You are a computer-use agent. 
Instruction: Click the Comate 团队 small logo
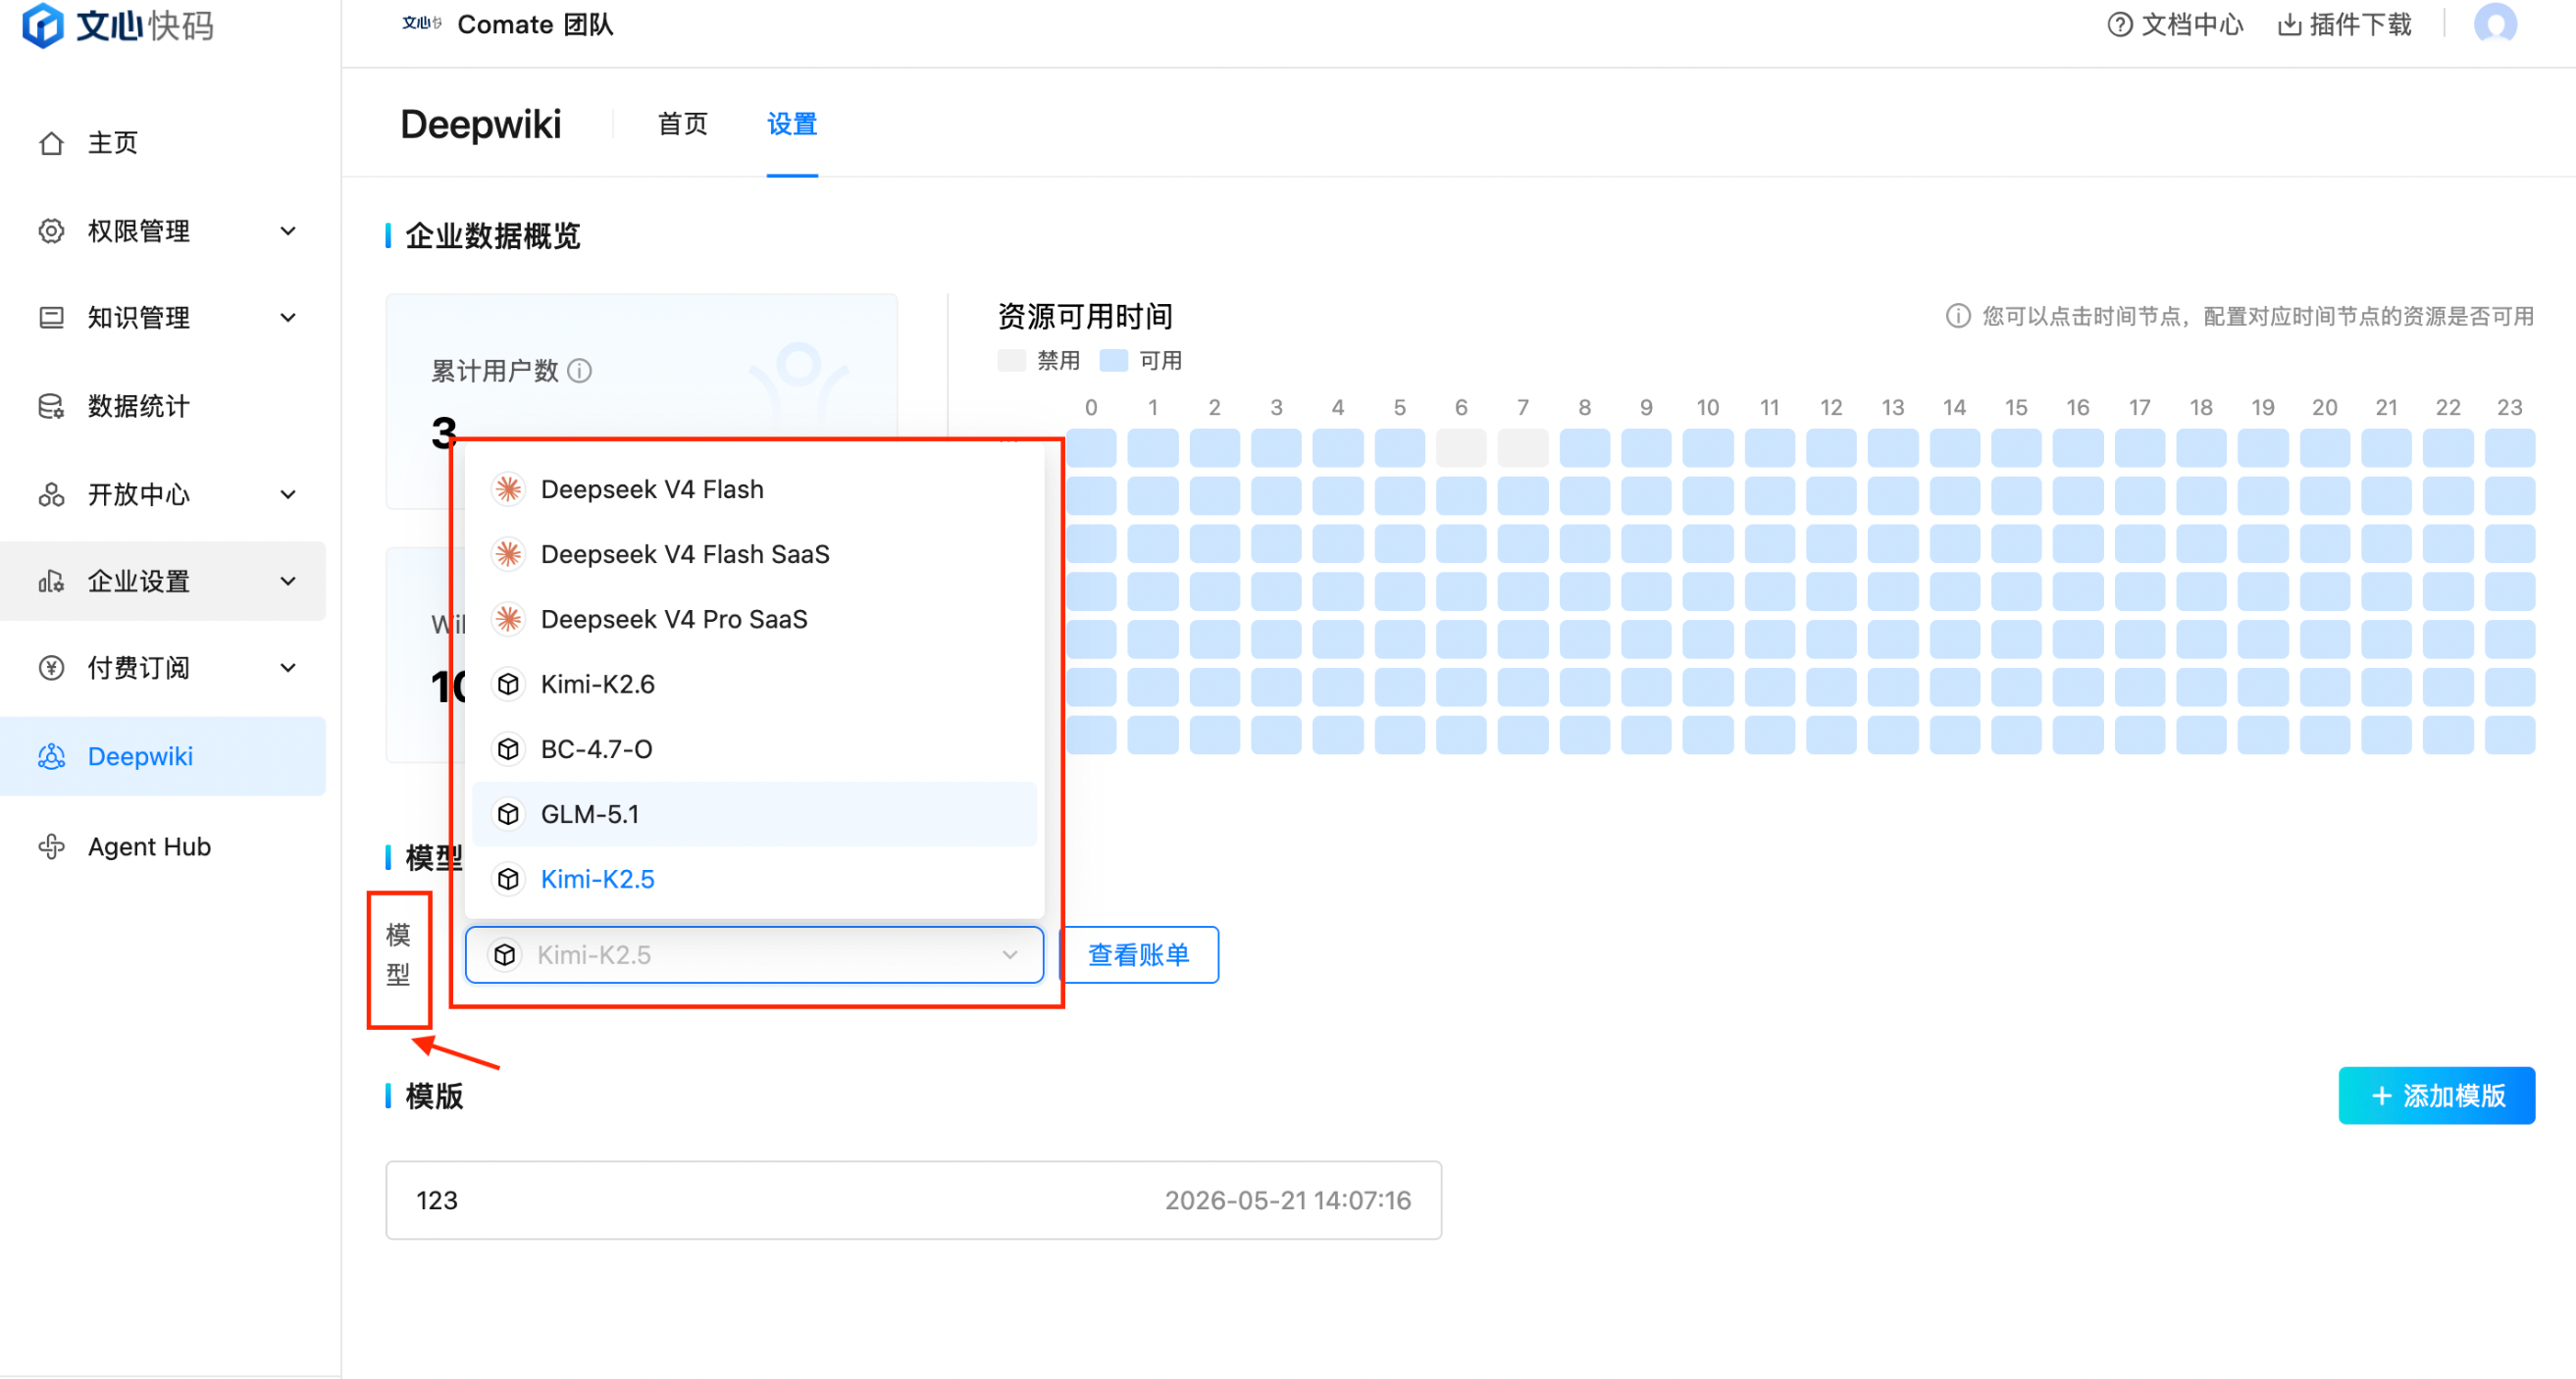[421, 23]
